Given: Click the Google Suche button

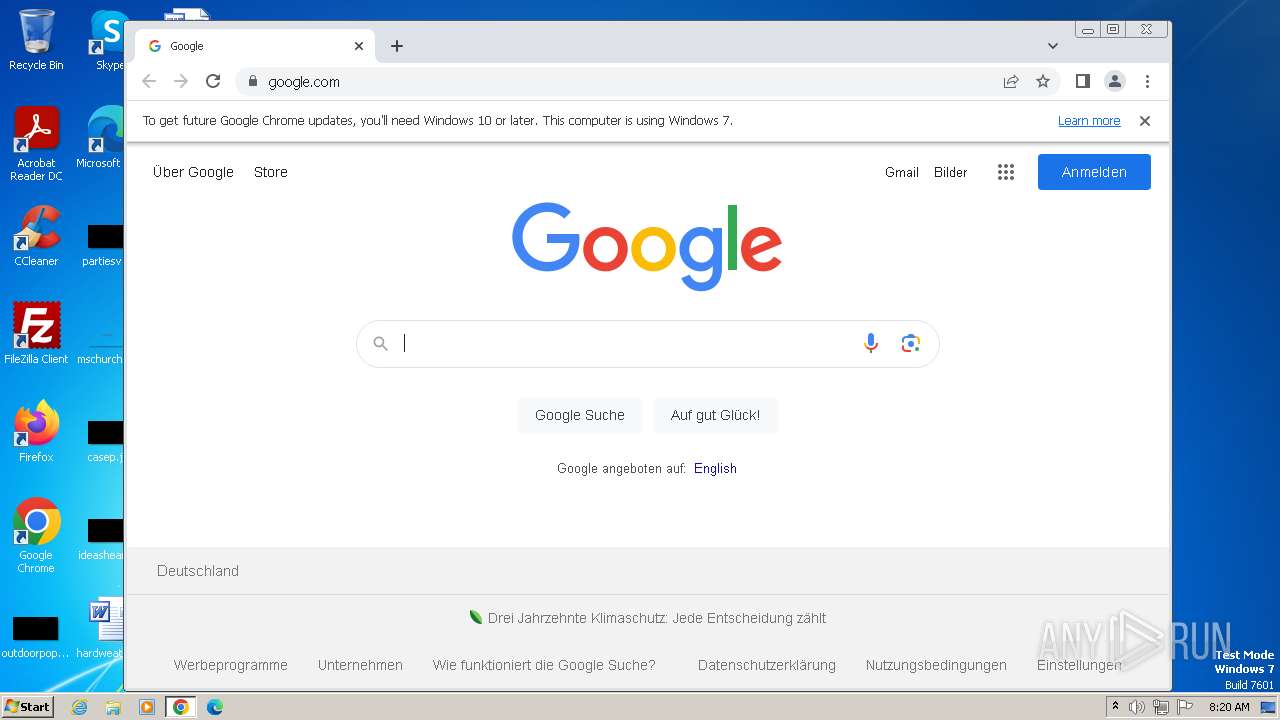Looking at the screenshot, I should 580,415.
